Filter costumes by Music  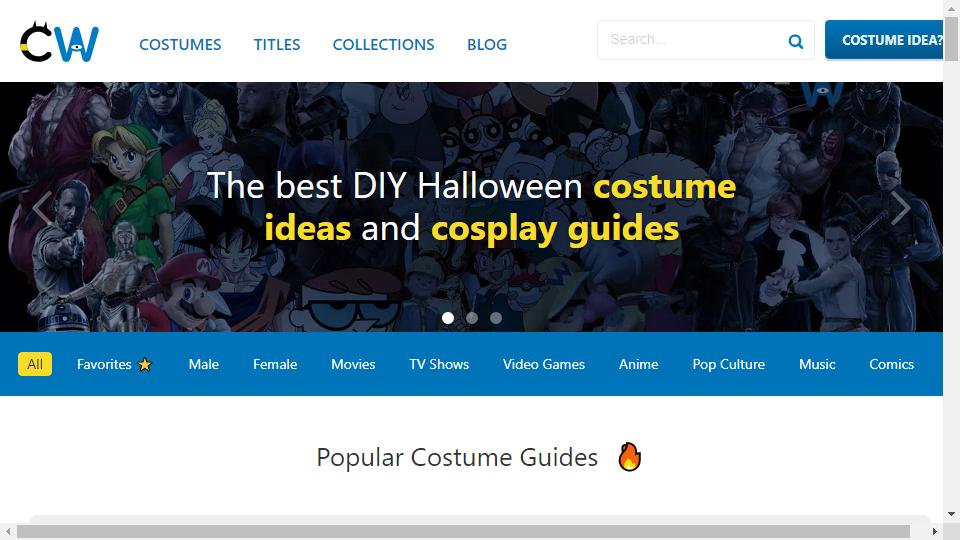click(817, 364)
